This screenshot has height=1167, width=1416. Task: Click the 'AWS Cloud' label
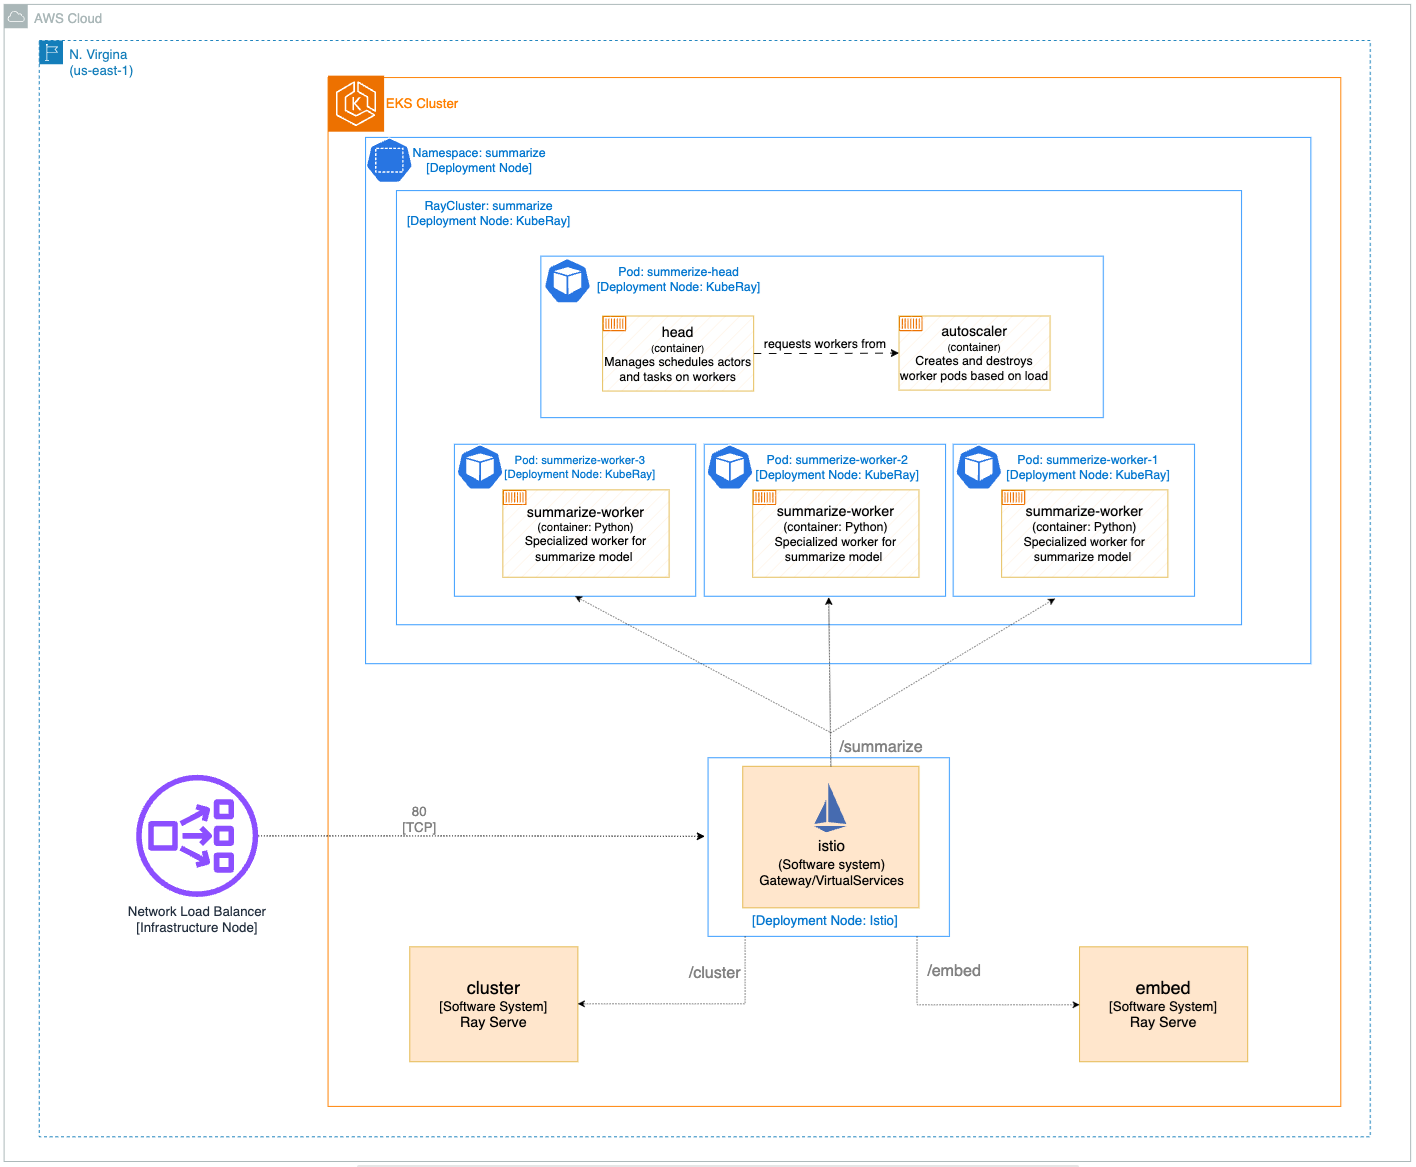pyautogui.click(x=68, y=18)
